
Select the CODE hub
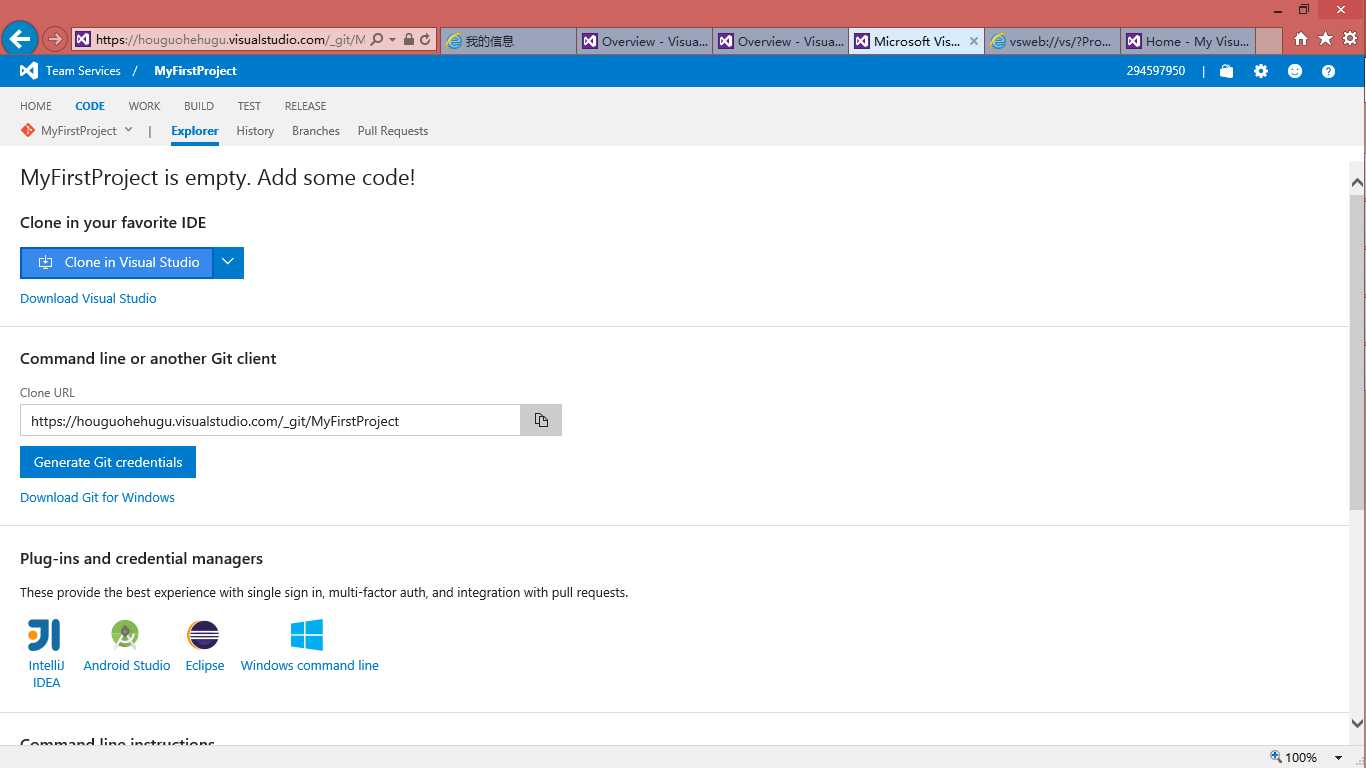click(90, 106)
